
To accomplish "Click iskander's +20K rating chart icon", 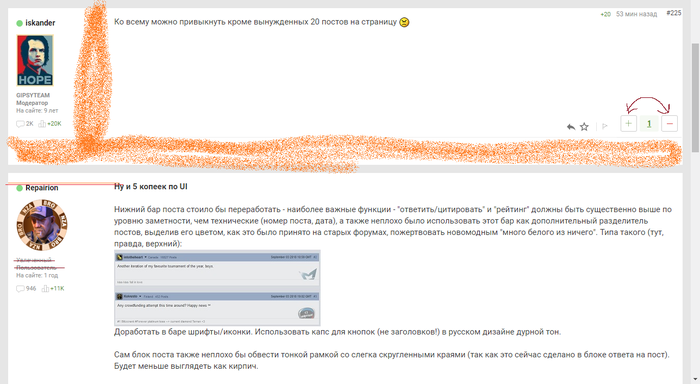I will 42,124.
